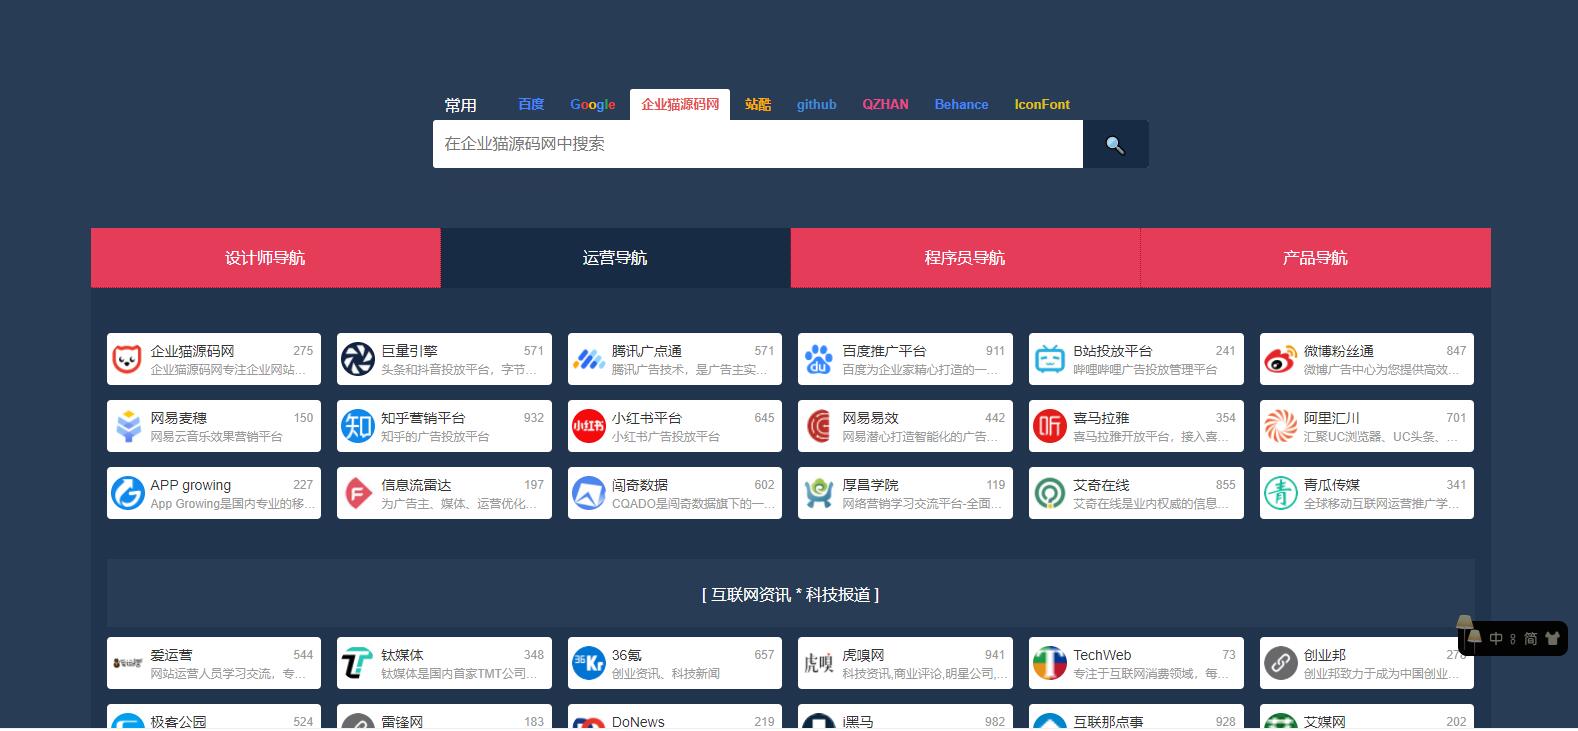Click the 941 count on 虎嗅网 card
The image size is (1578, 731).
[995, 655]
